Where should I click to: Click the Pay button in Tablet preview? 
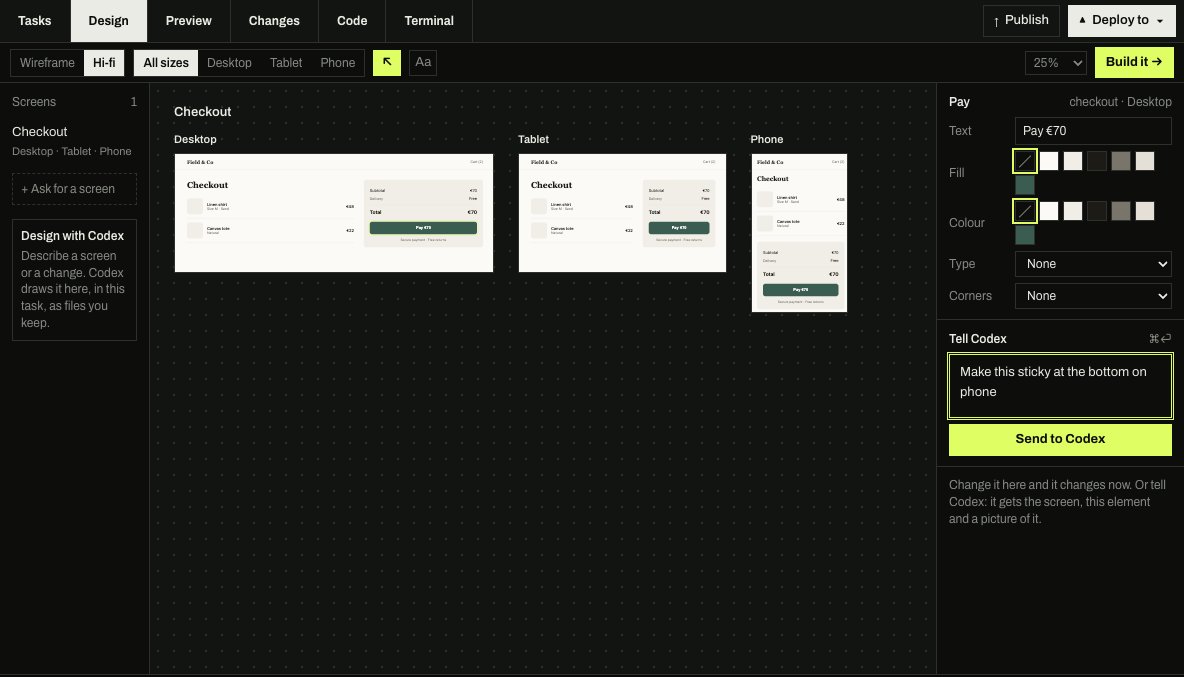point(679,228)
